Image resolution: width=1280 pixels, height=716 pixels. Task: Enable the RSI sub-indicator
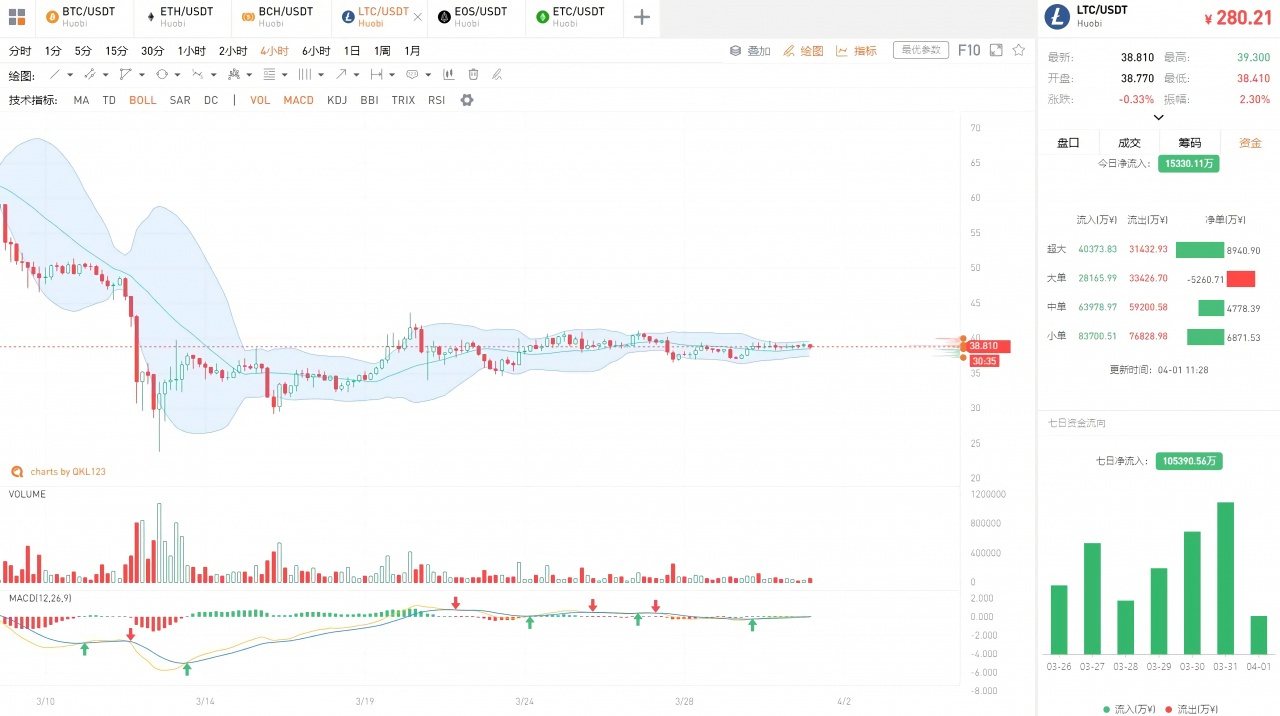click(436, 100)
